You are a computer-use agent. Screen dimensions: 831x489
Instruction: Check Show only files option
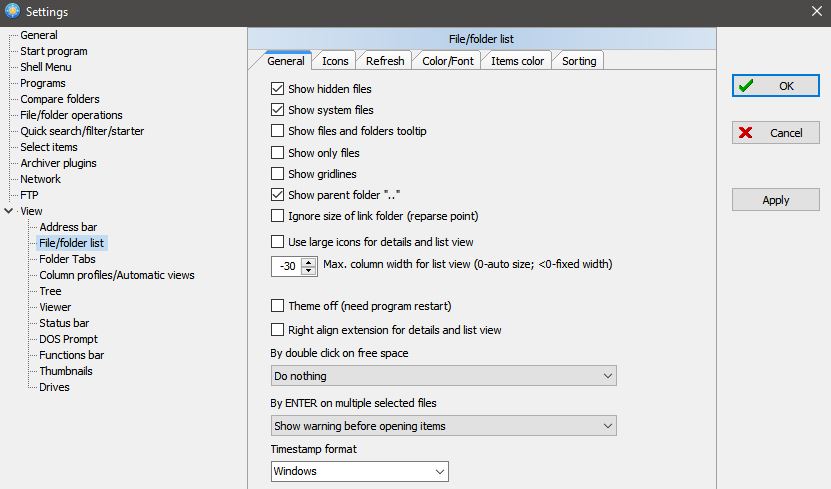pyautogui.click(x=277, y=153)
